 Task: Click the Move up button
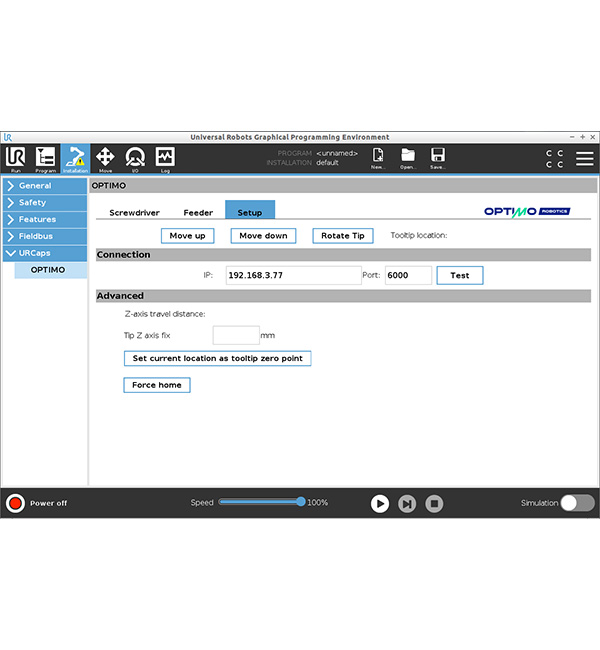[x=187, y=236]
